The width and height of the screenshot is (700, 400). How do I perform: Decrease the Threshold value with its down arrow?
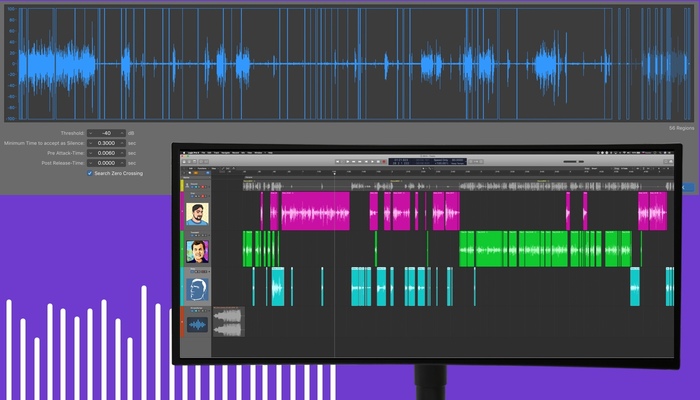(89, 133)
